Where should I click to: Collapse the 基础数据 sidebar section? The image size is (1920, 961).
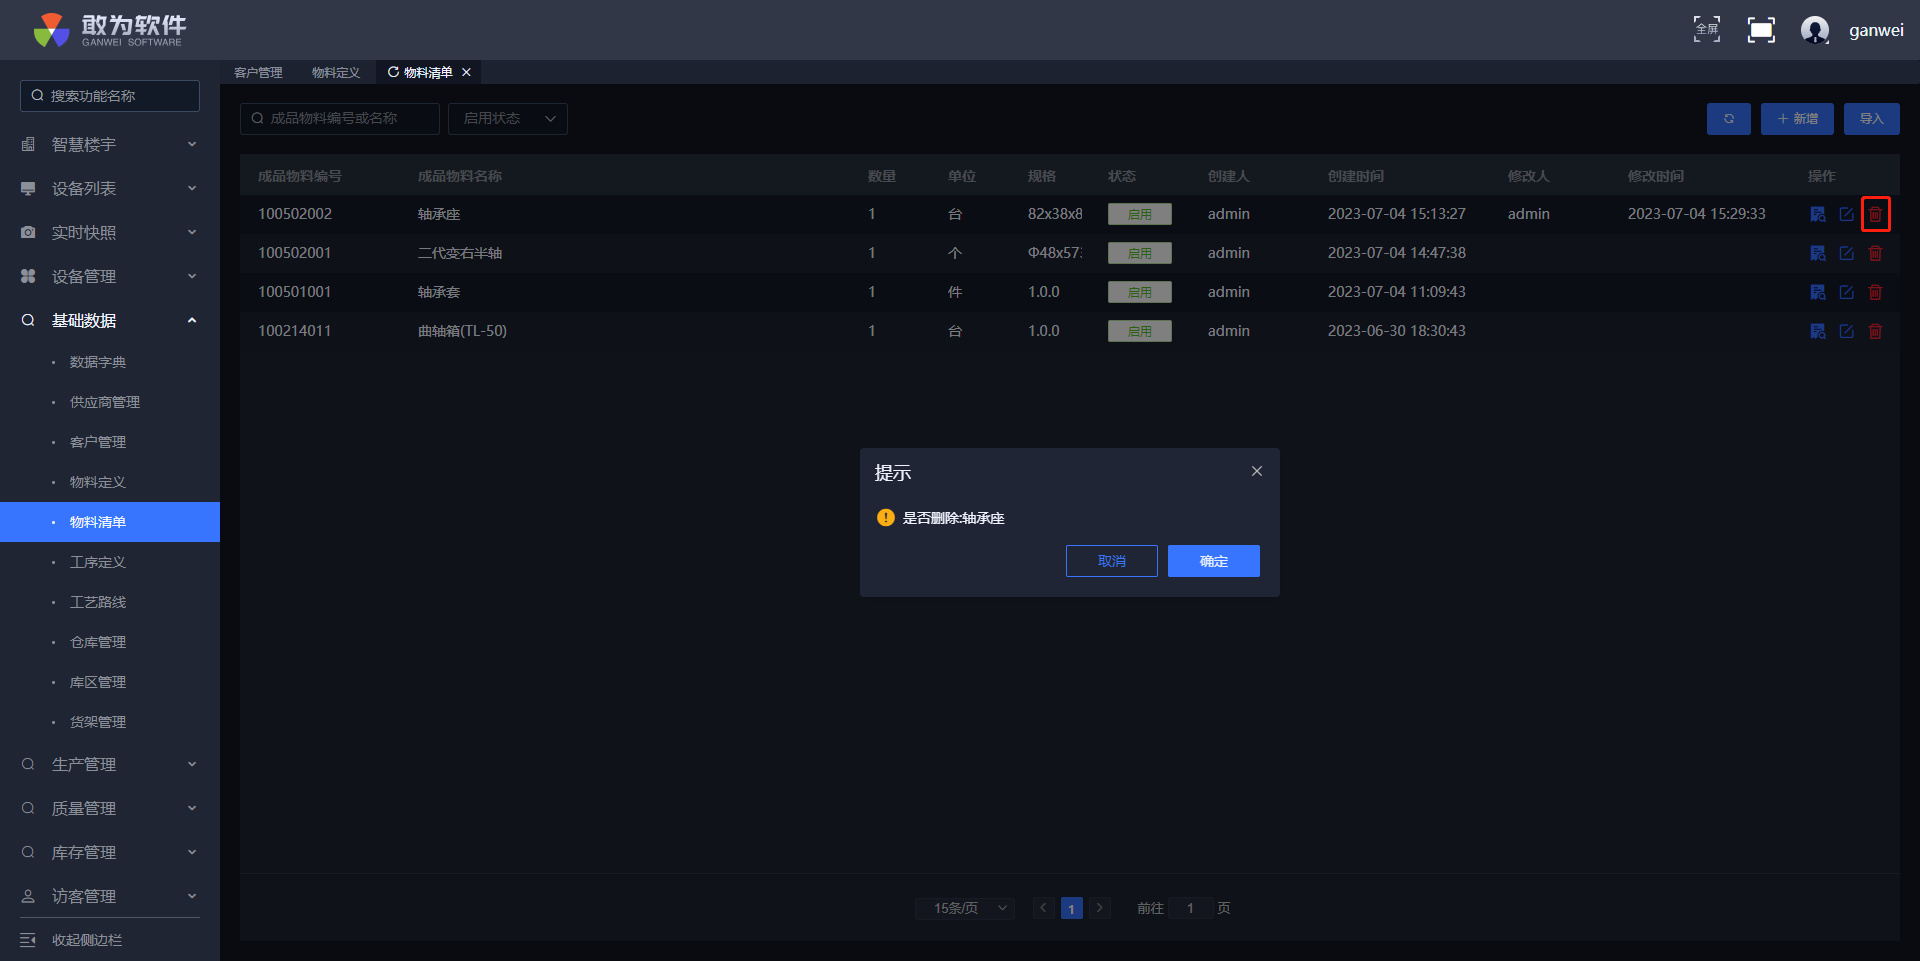tap(110, 320)
